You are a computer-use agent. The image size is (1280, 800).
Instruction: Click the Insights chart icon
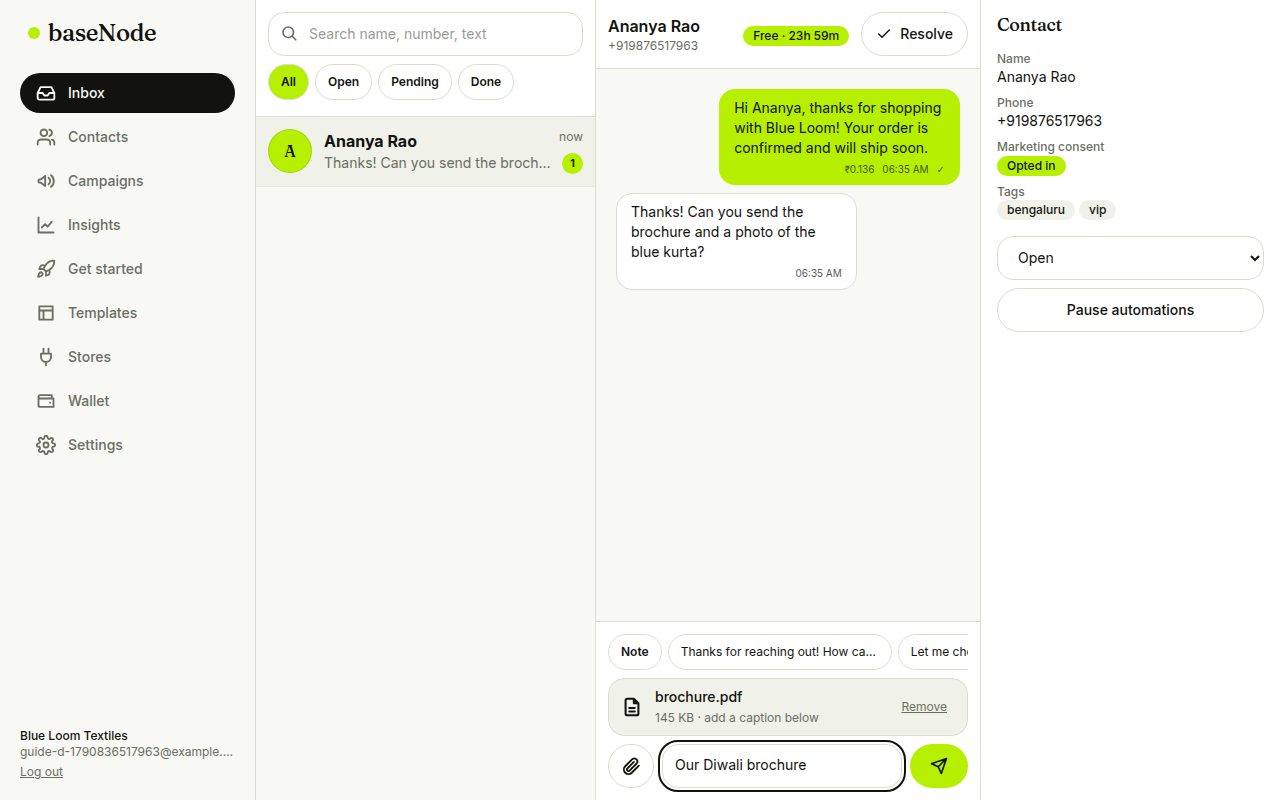[x=46, y=225]
